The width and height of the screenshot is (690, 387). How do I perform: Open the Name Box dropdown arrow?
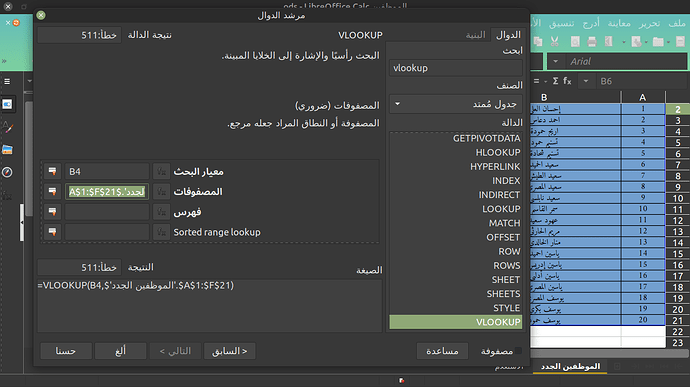tap(586, 81)
